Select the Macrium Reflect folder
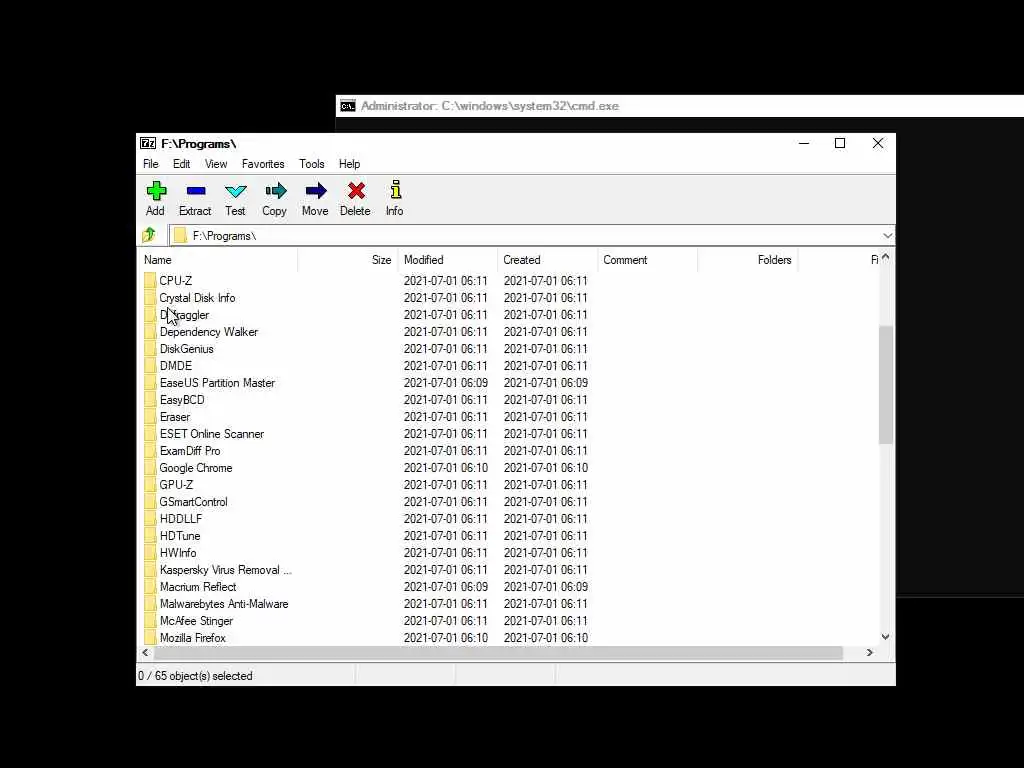Screen dimensions: 1024x768 click(x=198, y=586)
